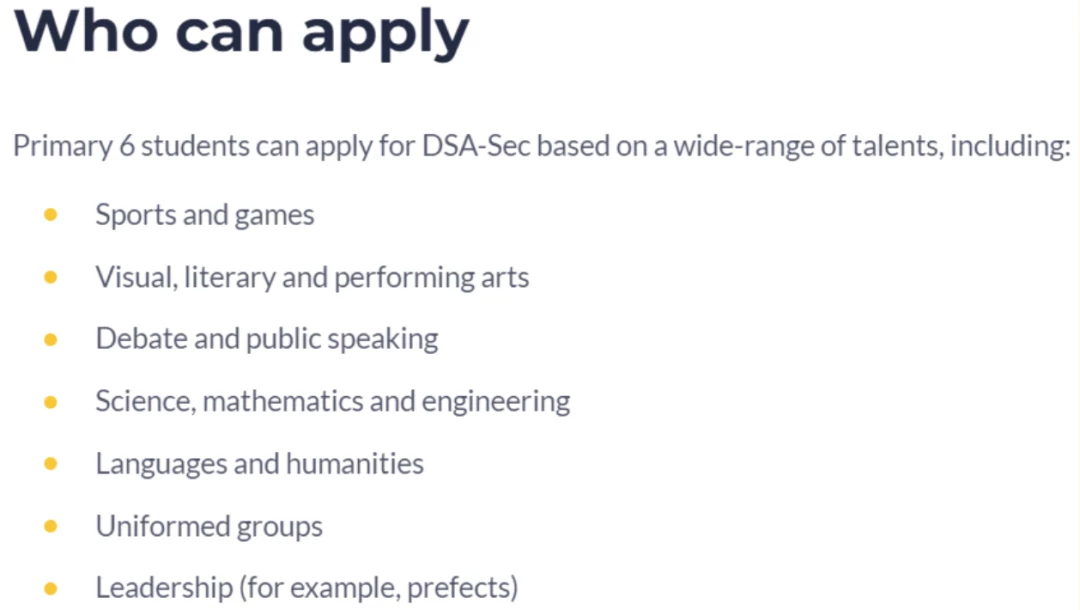Screen dimensions: 1080x610
Task: Click the introductory sentence about DSA-Sec
Action: [x=542, y=147]
